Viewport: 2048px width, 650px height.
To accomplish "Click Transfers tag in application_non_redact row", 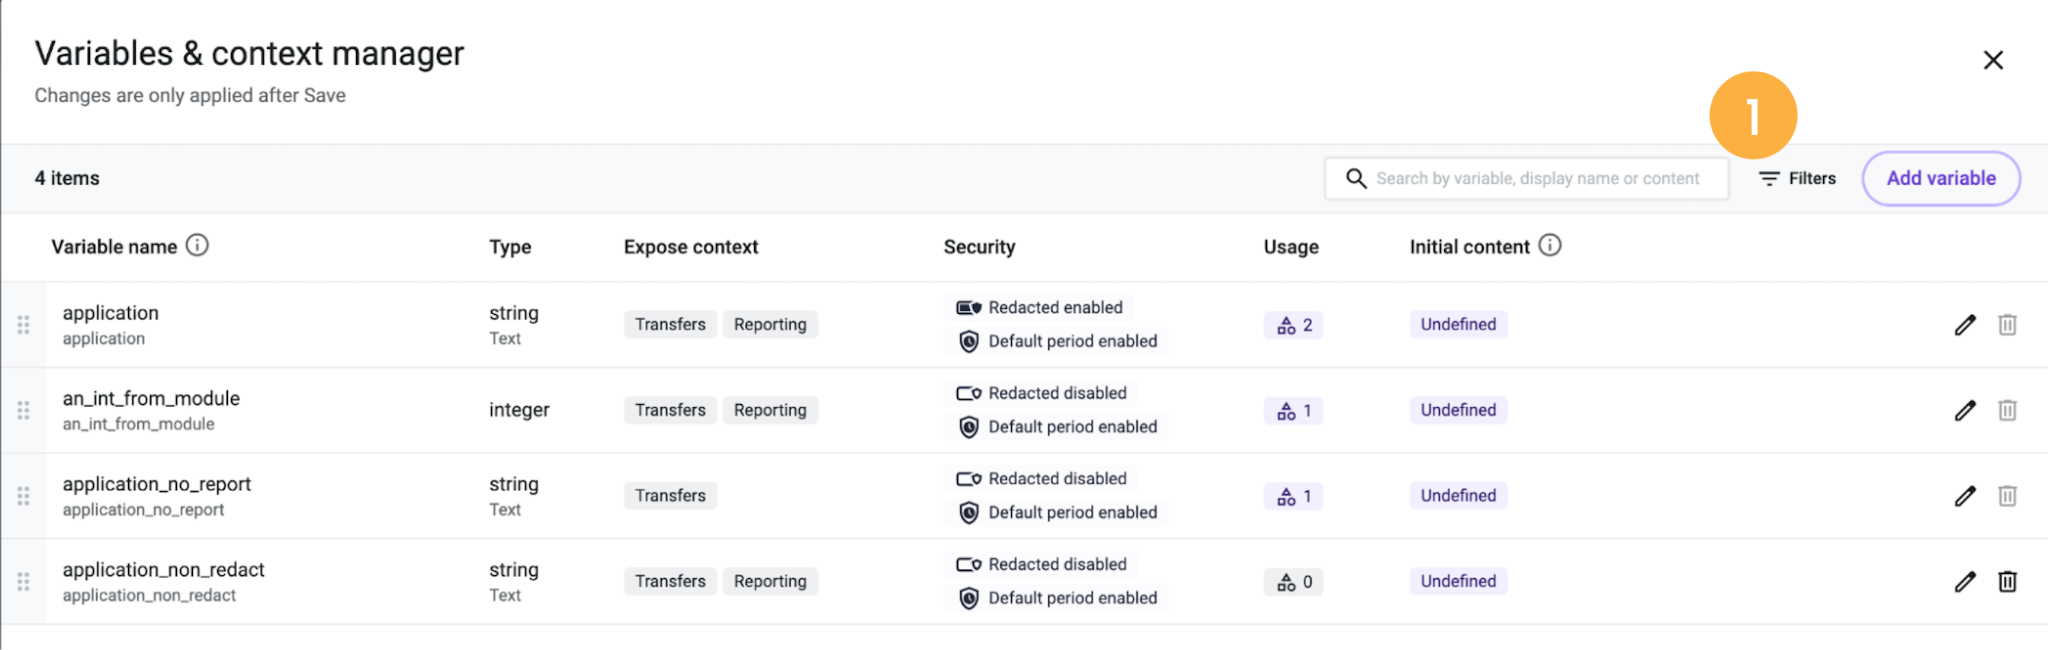I will click(670, 581).
